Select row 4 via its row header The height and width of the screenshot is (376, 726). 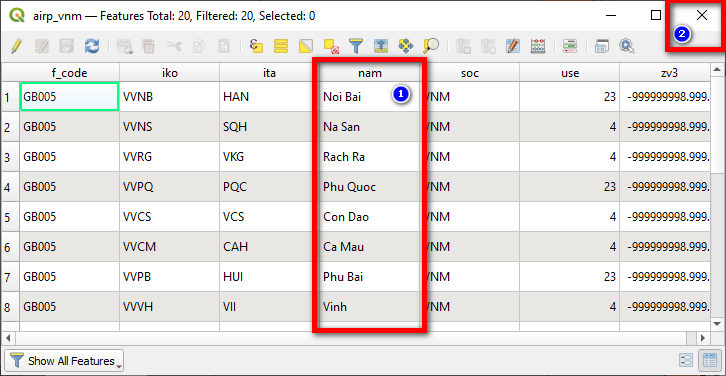pos(10,187)
